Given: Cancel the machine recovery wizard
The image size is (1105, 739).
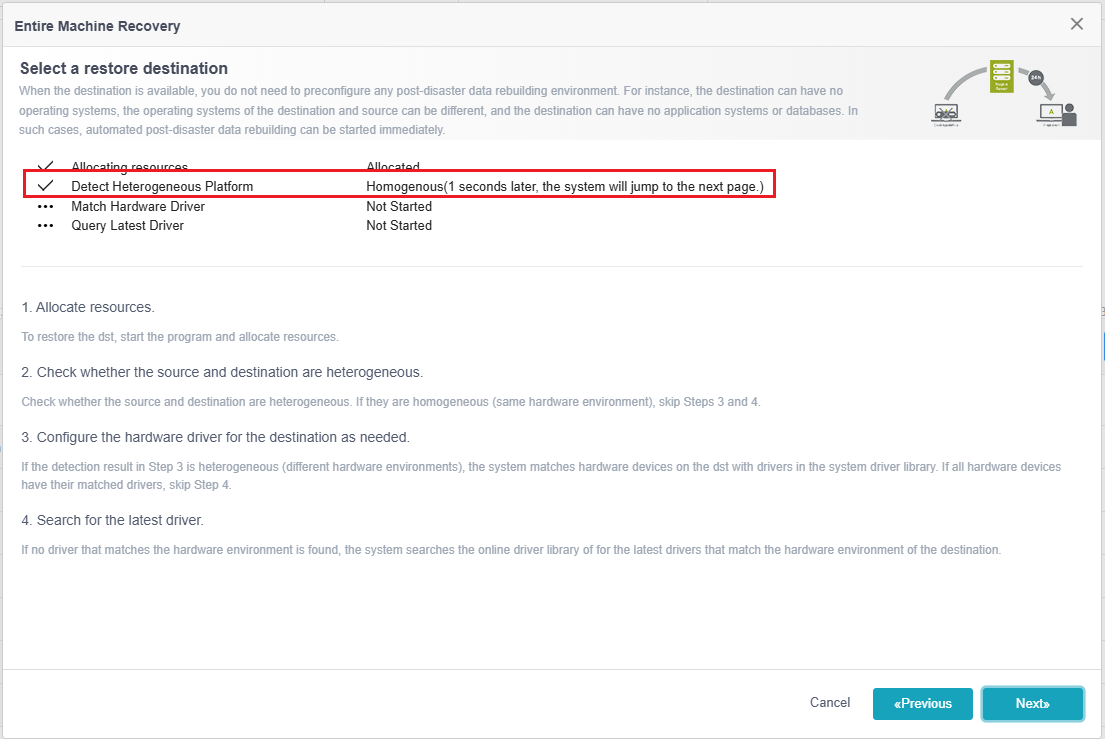Looking at the screenshot, I should [x=829, y=702].
